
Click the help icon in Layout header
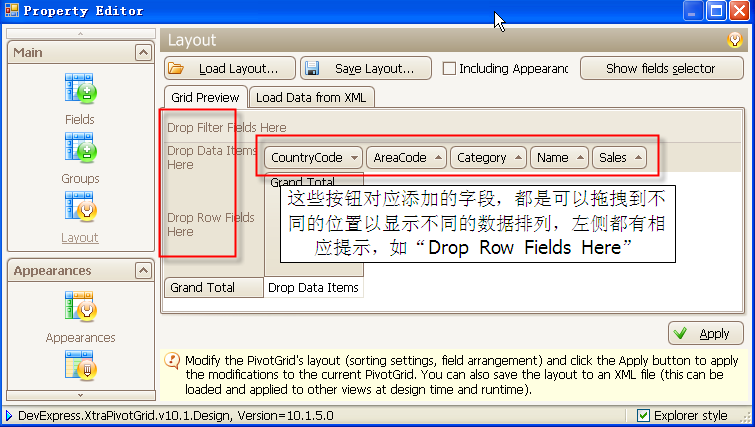(x=735, y=39)
